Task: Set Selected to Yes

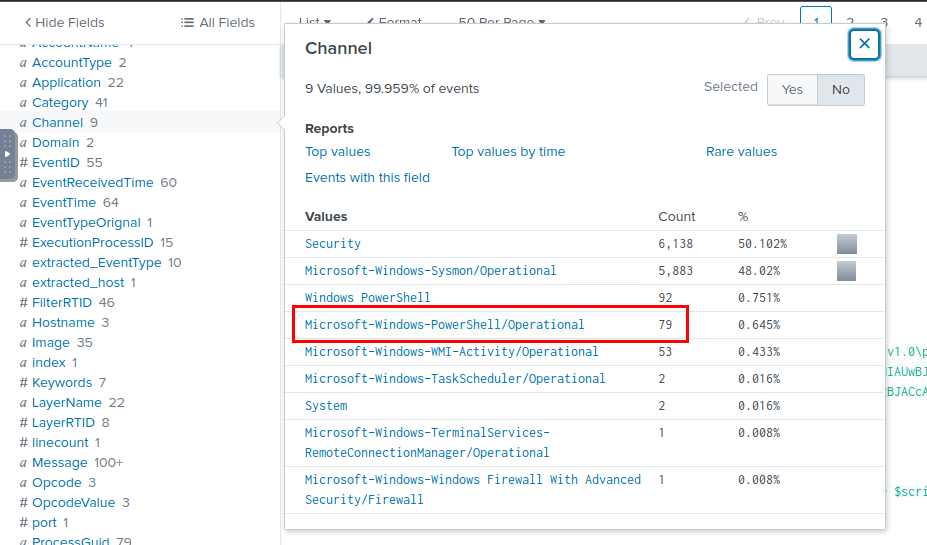Action: click(792, 90)
